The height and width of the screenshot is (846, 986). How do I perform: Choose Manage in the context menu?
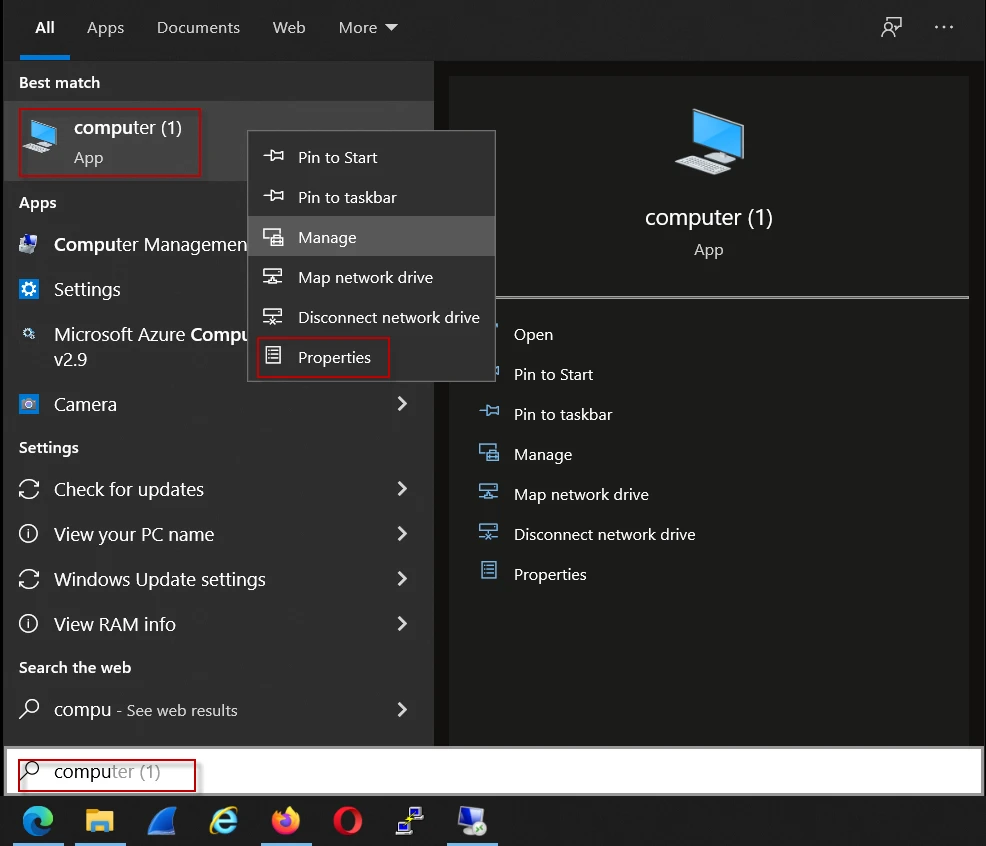[372, 237]
